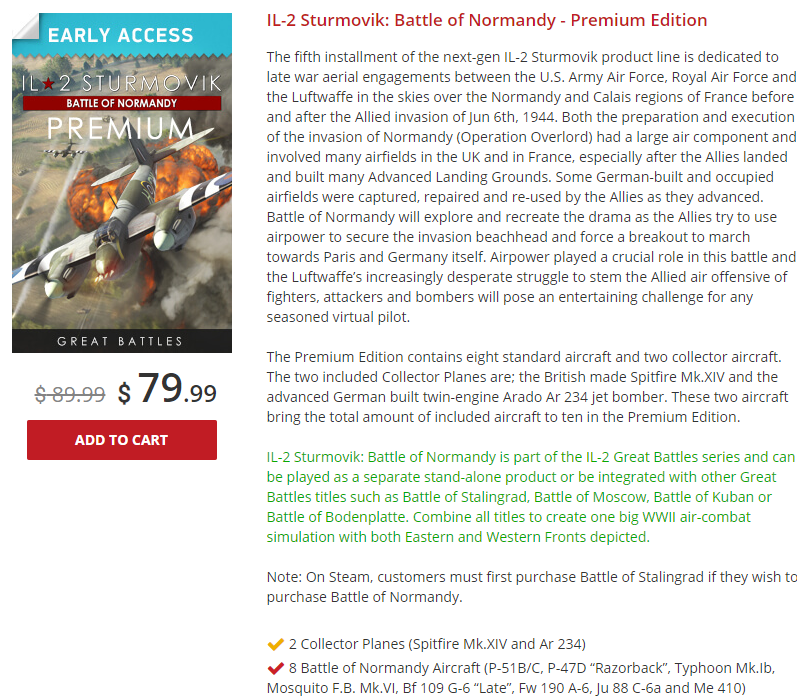Open the Battle of Normandy Premium Edition title
The height and width of the screenshot is (698, 797).
(487, 20)
